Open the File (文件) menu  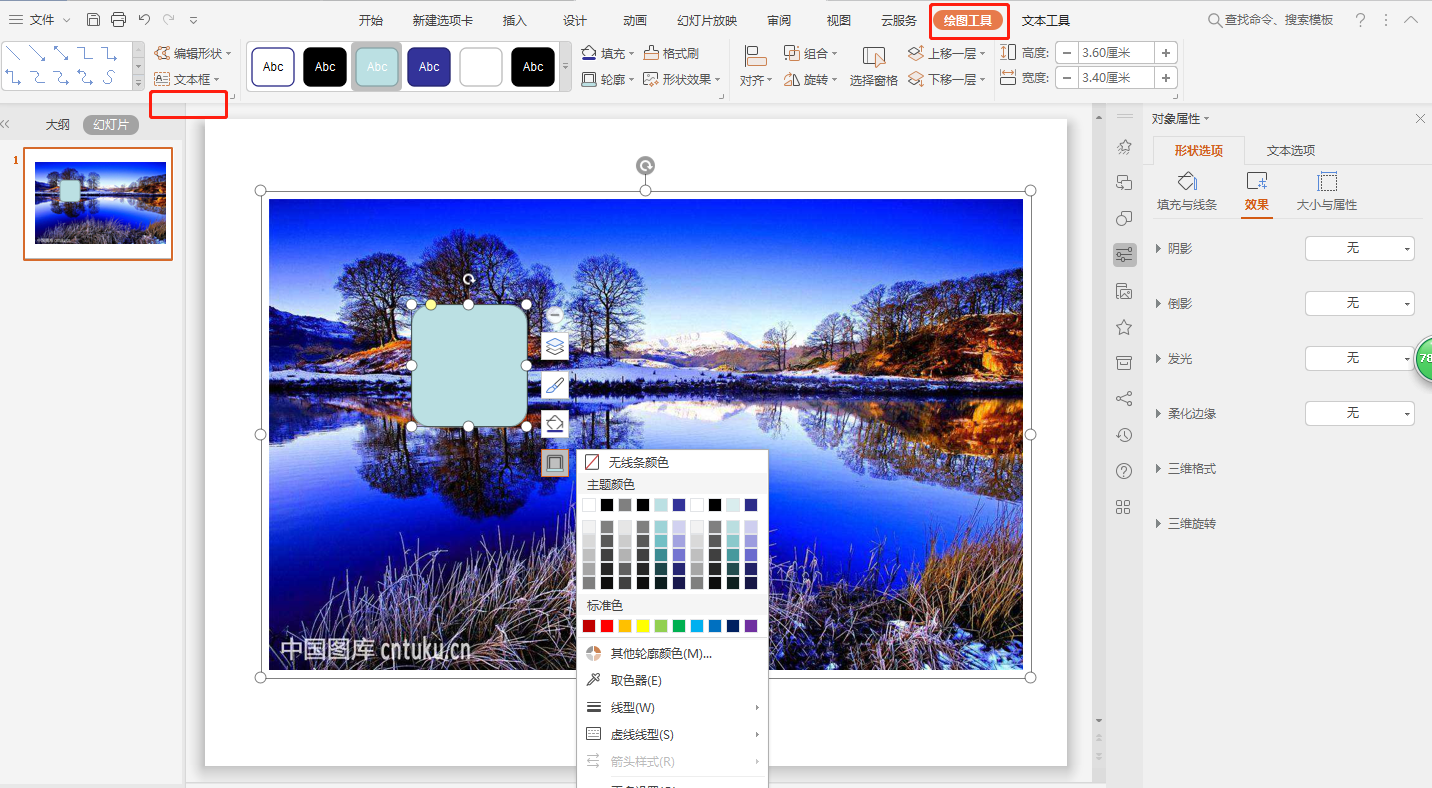pos(40,20)
